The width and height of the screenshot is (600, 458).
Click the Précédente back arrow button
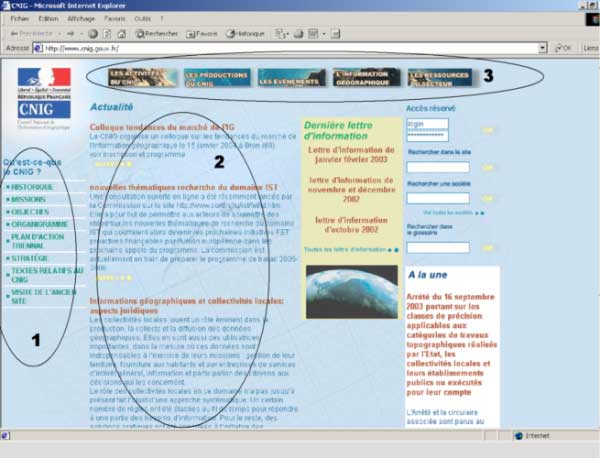[x=31, y=34]
